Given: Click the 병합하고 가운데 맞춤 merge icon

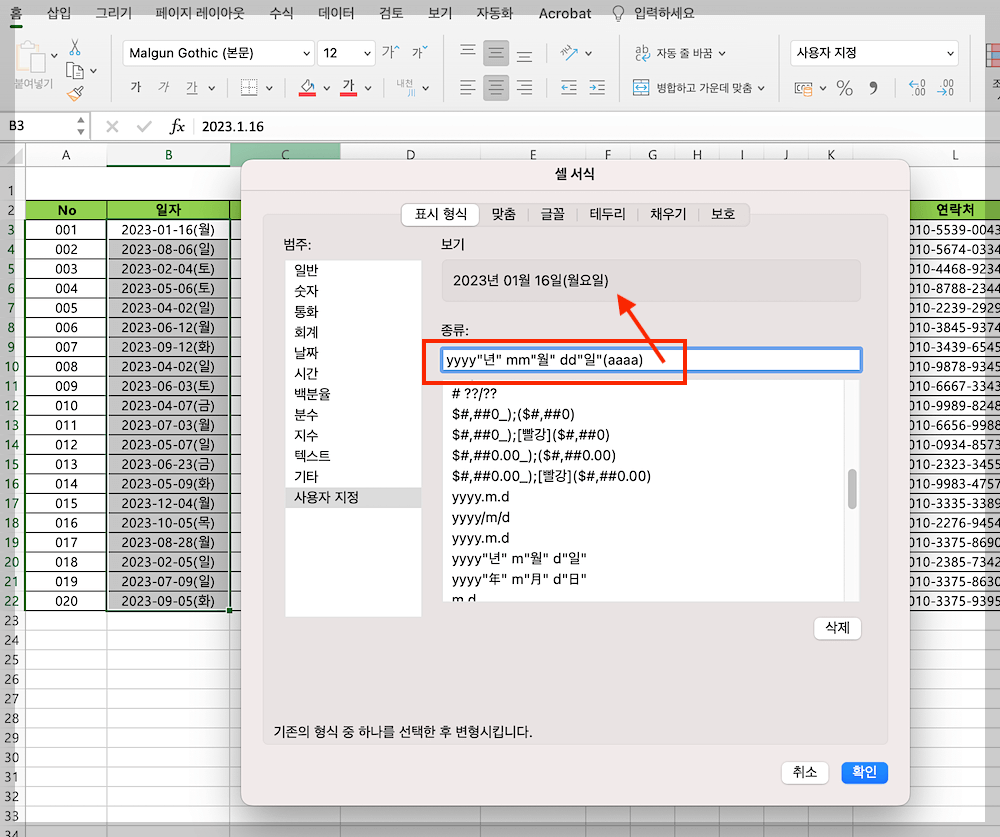Looking at the screenshot, I should pos(640,87).
